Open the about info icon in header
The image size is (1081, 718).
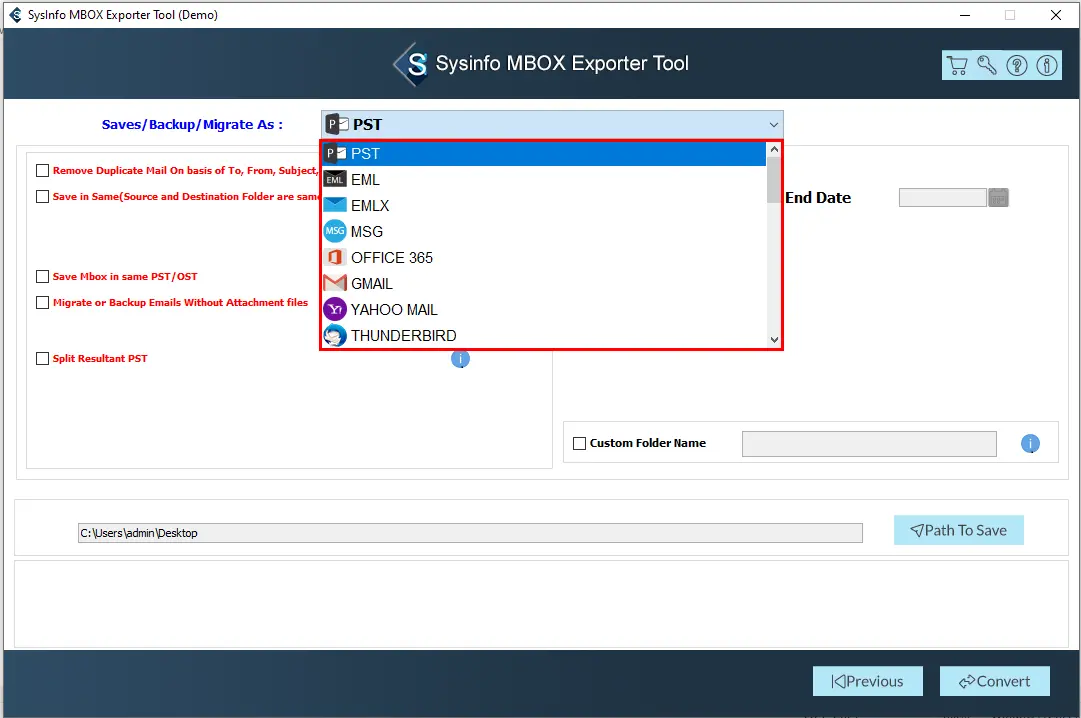1047,66
